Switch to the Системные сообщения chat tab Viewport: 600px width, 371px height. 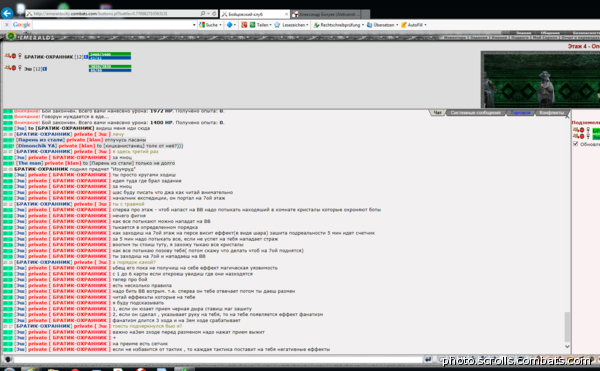tap(475, 113)
